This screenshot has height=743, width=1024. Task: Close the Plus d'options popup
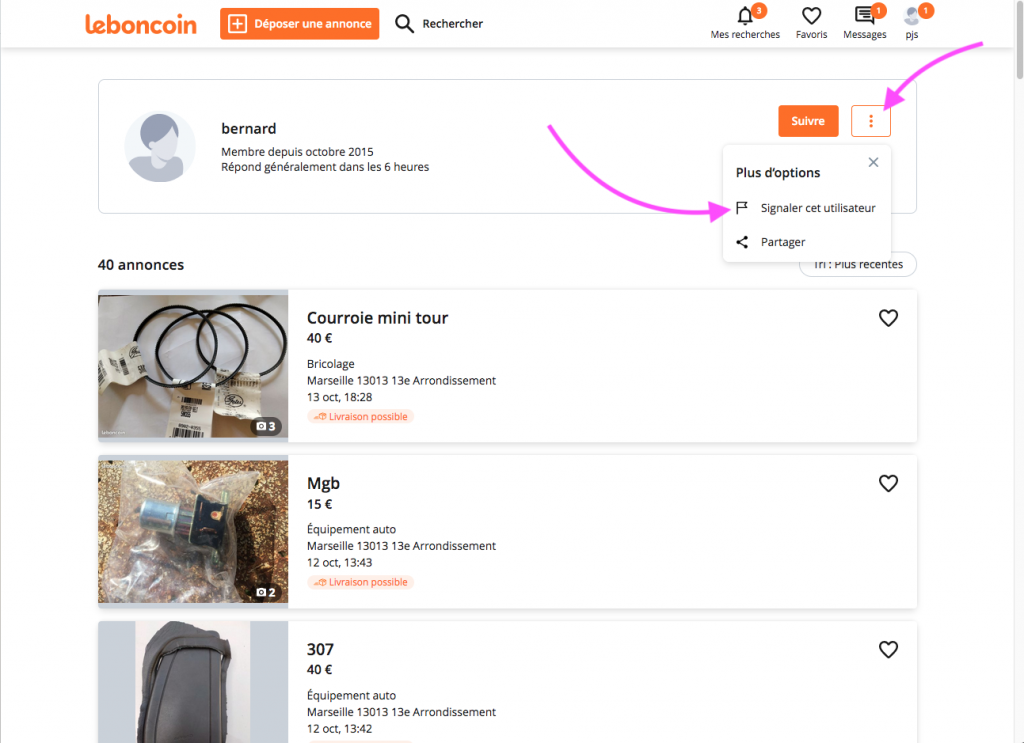click(873, 162)
